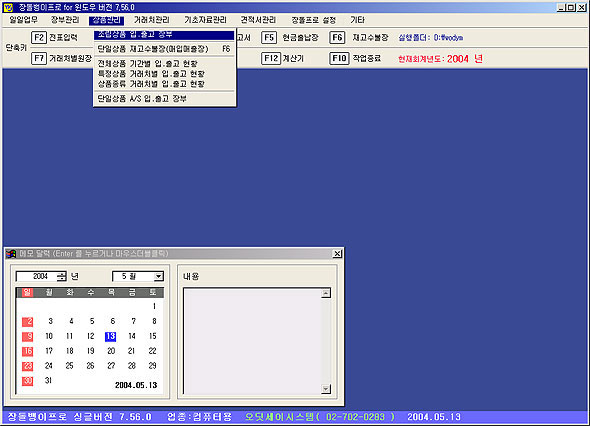The width and height of the screenshot is (590, 426).
Task: Select day 20 in the calendar
Action: click(111, 351)
